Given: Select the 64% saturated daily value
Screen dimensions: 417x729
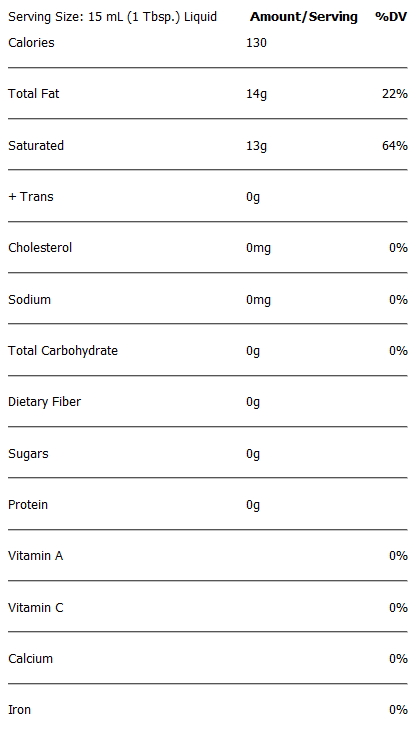Looking at the screenshot, I should 395,146.
